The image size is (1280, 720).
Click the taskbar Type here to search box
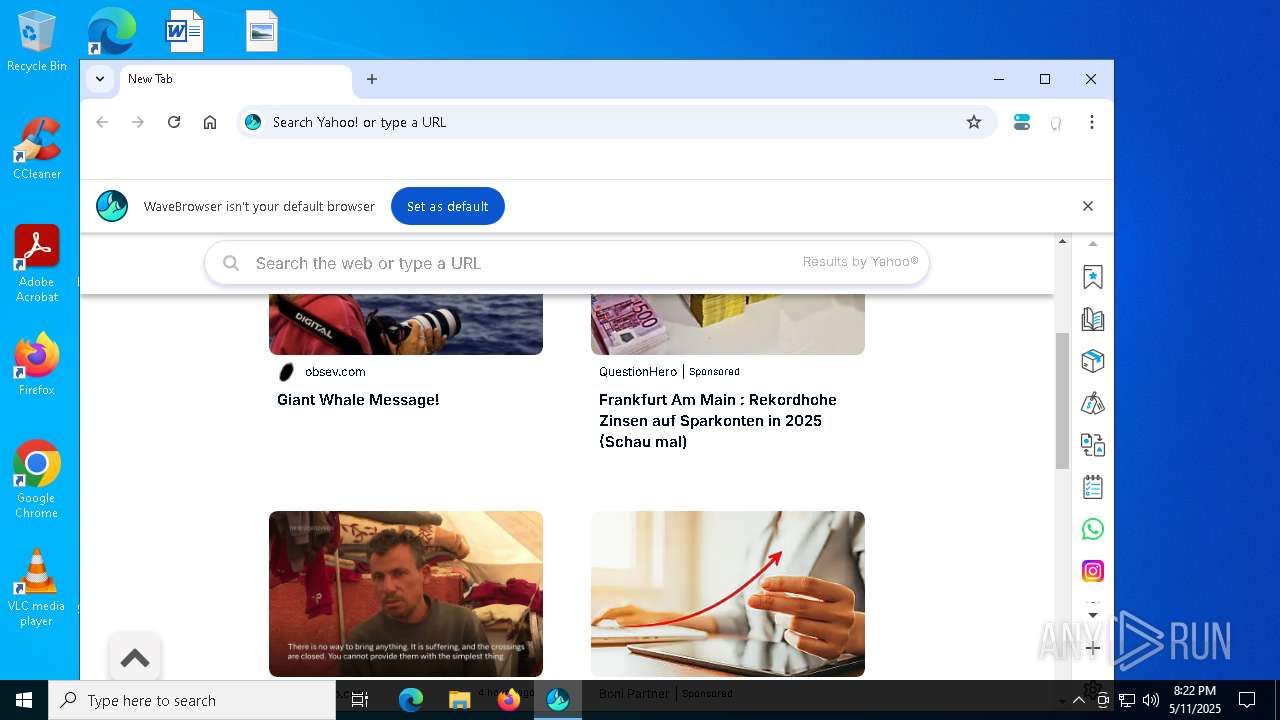192,700
